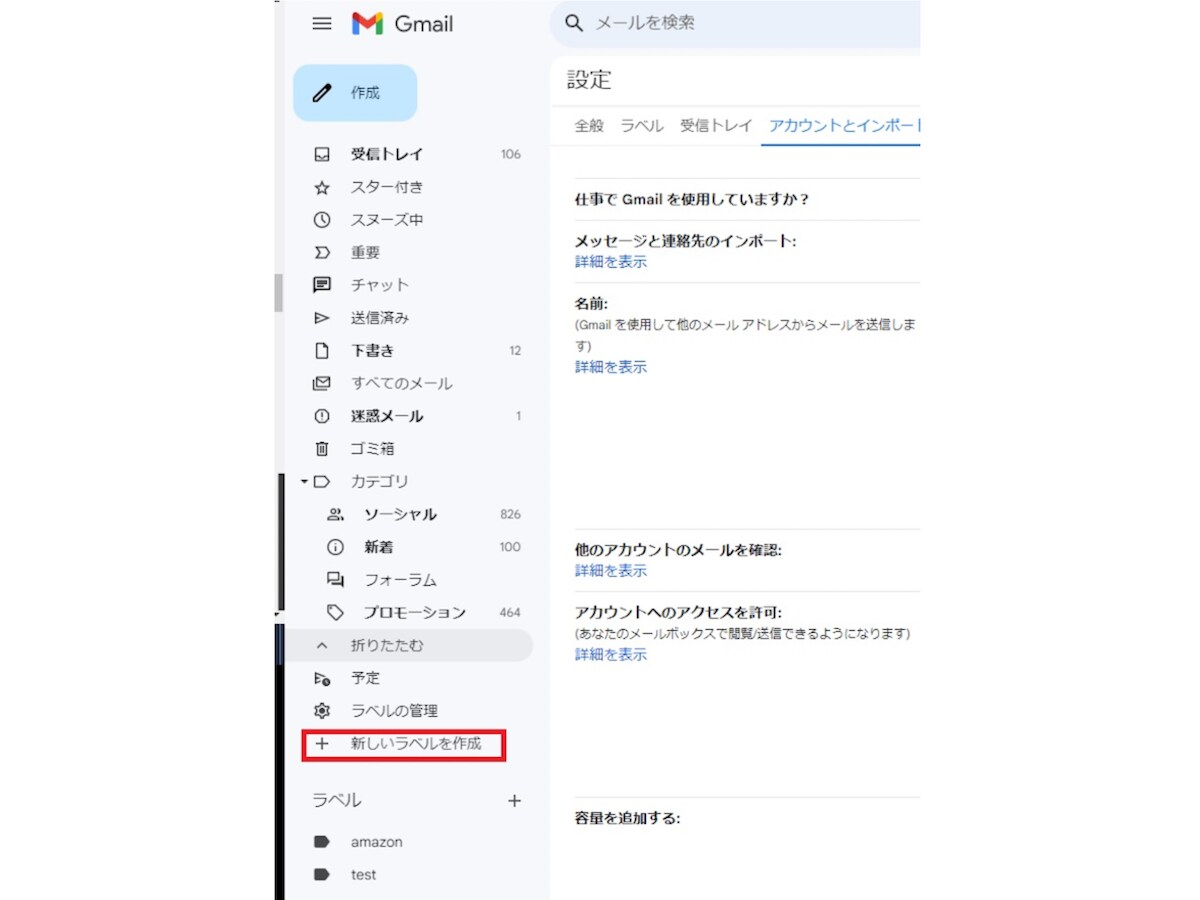Open ラベルの管理 settings
The height and width of the screenshot is (900, 1200).
click(394, 711)
